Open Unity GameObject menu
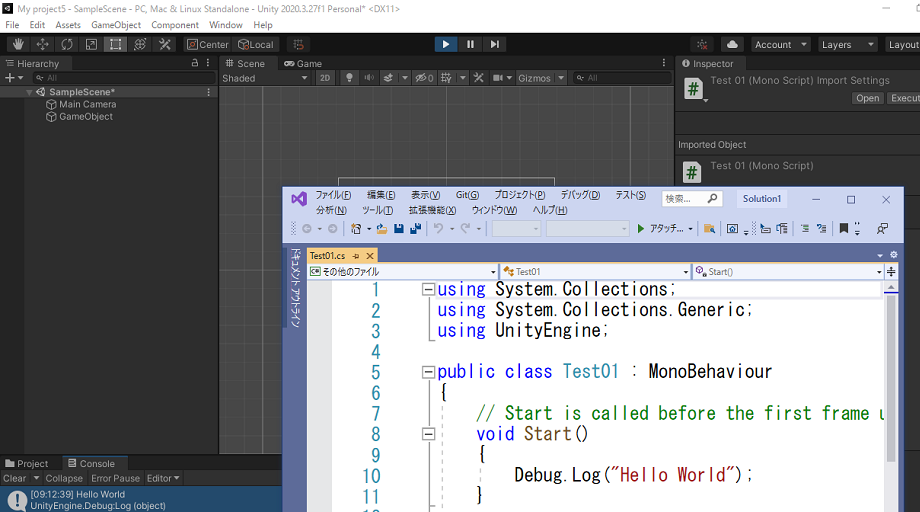The height and width of the screenshot is (512, 920). (x=116, y=25)
